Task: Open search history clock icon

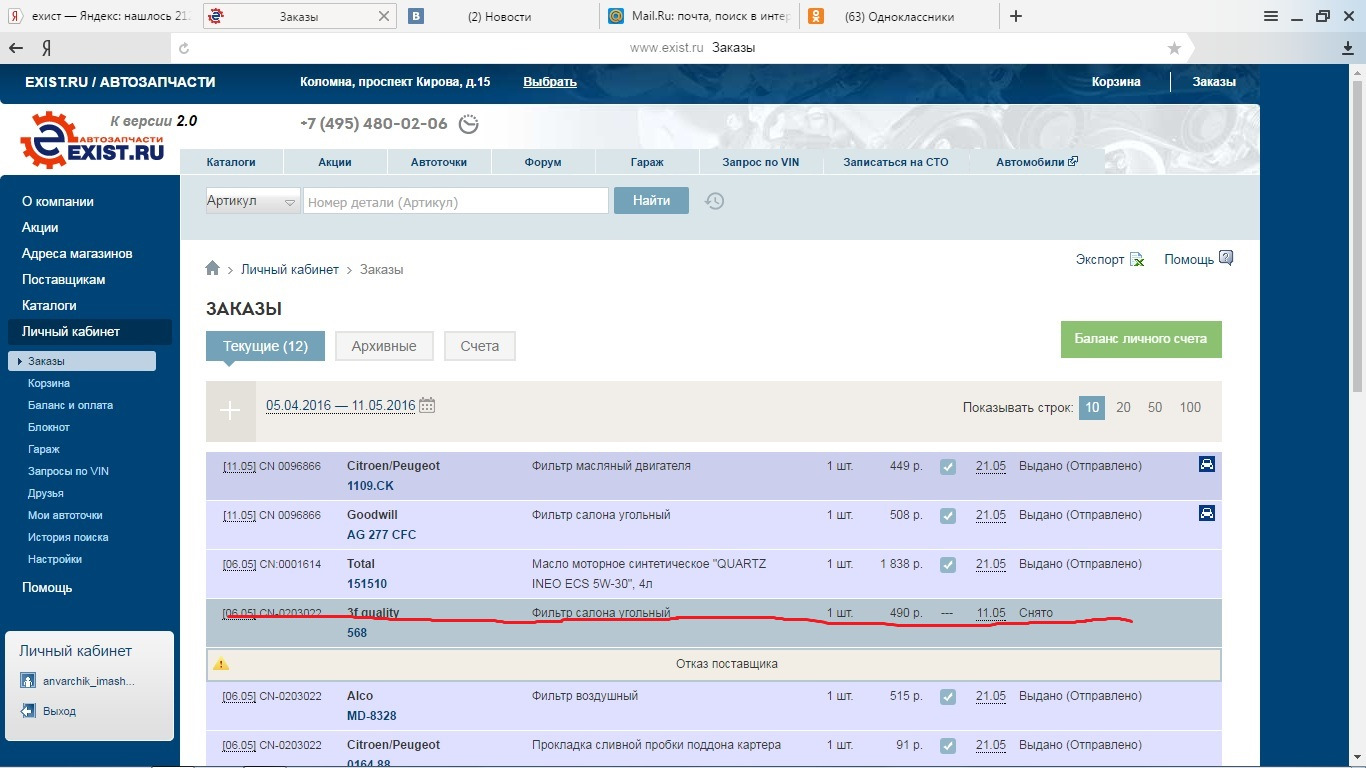Action: (x=714, y=201)
